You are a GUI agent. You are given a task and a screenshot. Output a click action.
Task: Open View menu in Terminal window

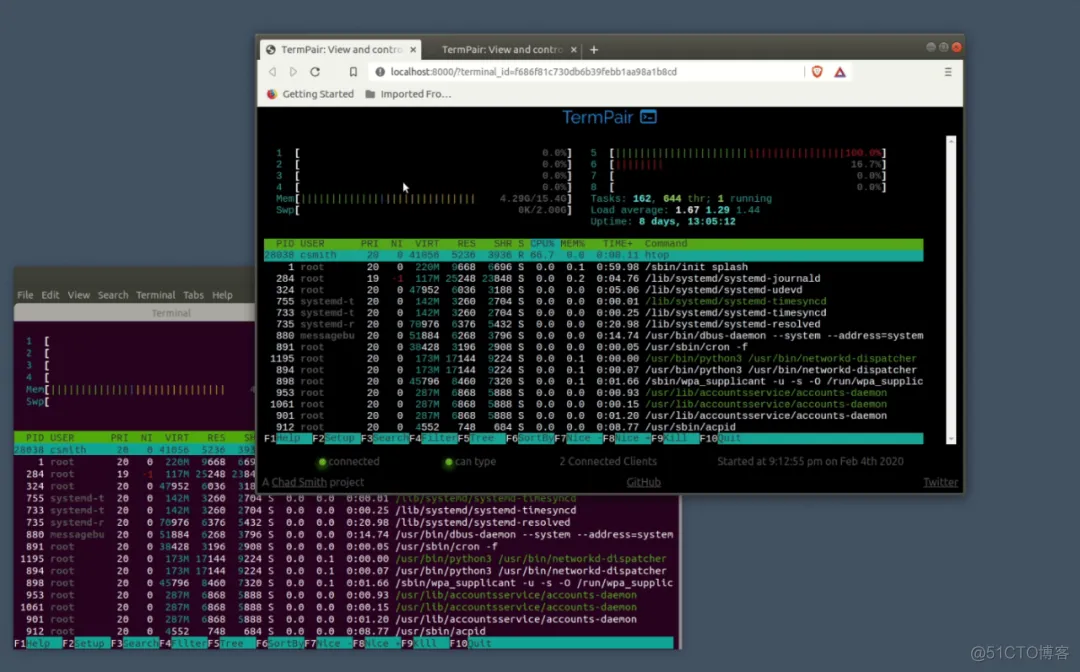click(x=79, y=295)
